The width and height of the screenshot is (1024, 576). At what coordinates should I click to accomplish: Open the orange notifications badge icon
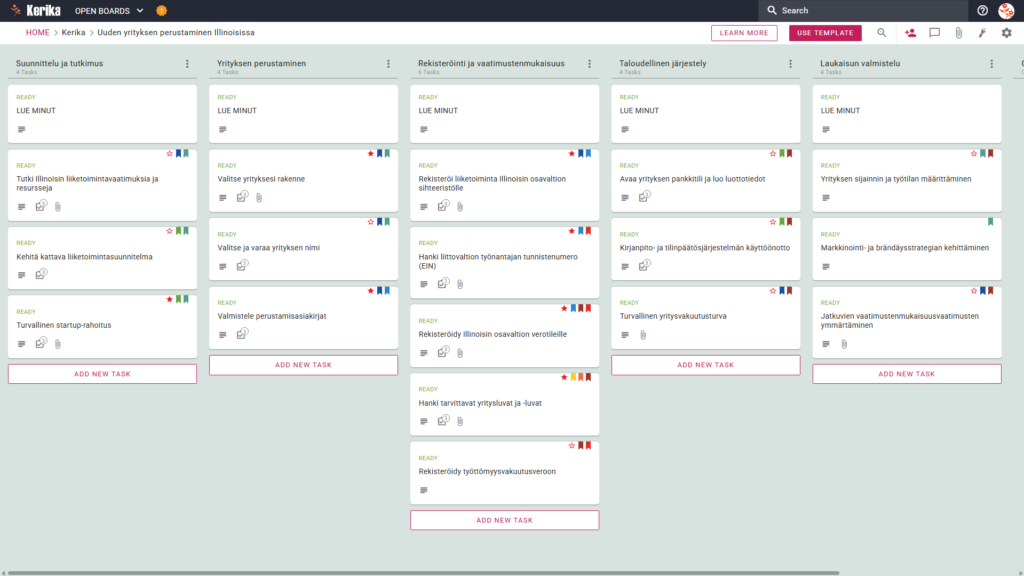[x=161, y=10]
